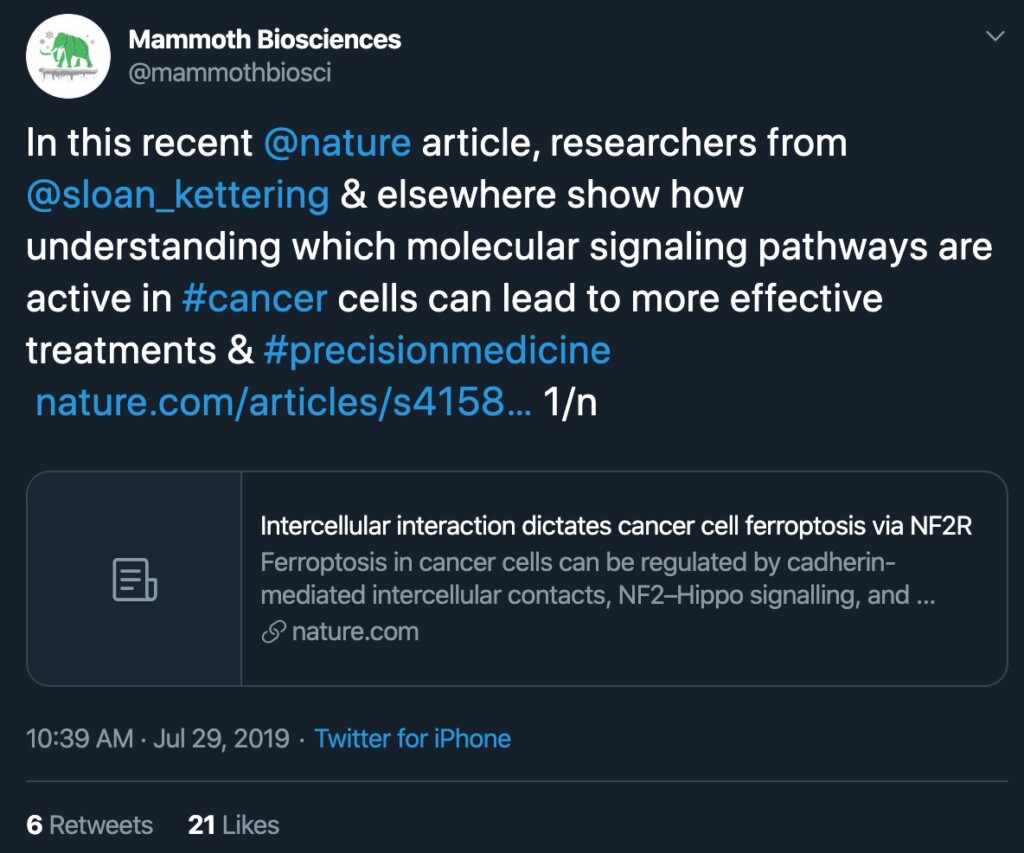The height and width of the screenshot is (853, 1024).
Task: Click the Jul 29, 2019 date
Action: click(x=221, y=739)
